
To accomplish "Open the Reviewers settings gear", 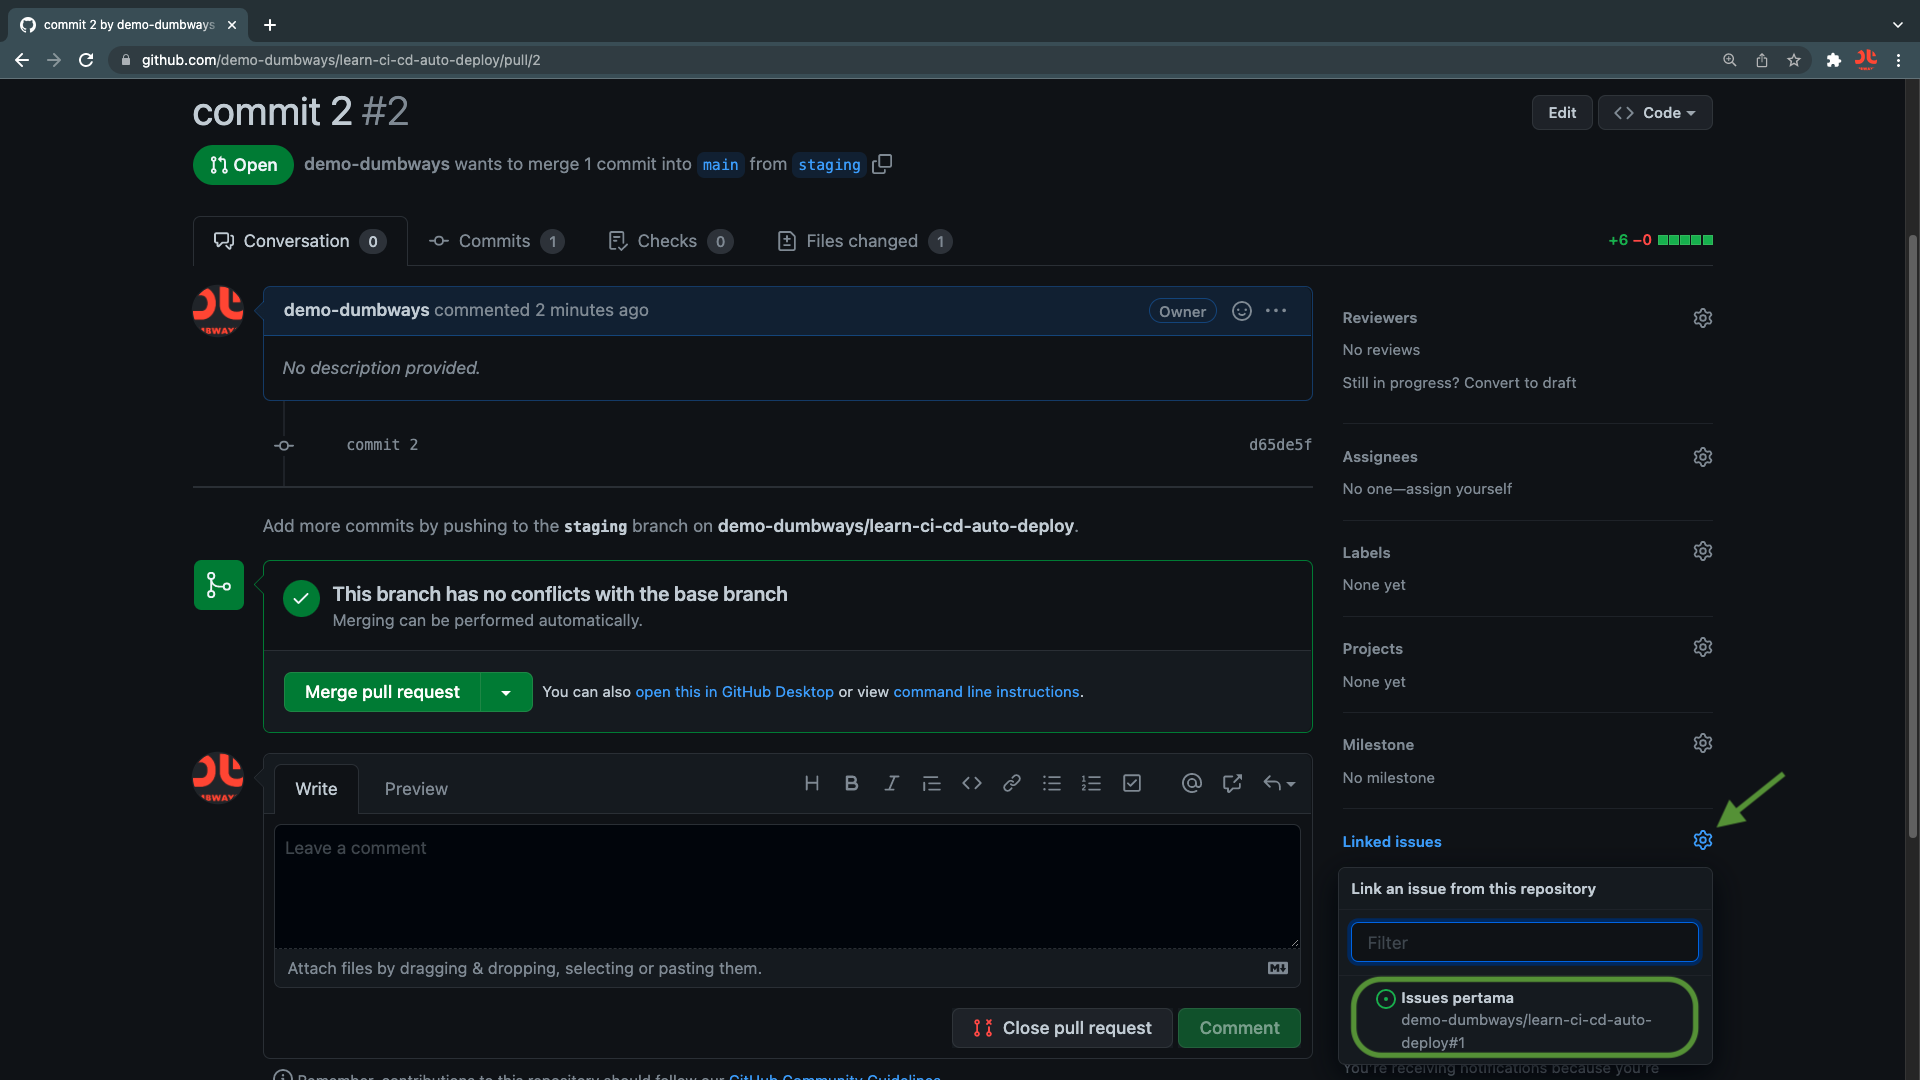I will click(x=1702, y=318).
